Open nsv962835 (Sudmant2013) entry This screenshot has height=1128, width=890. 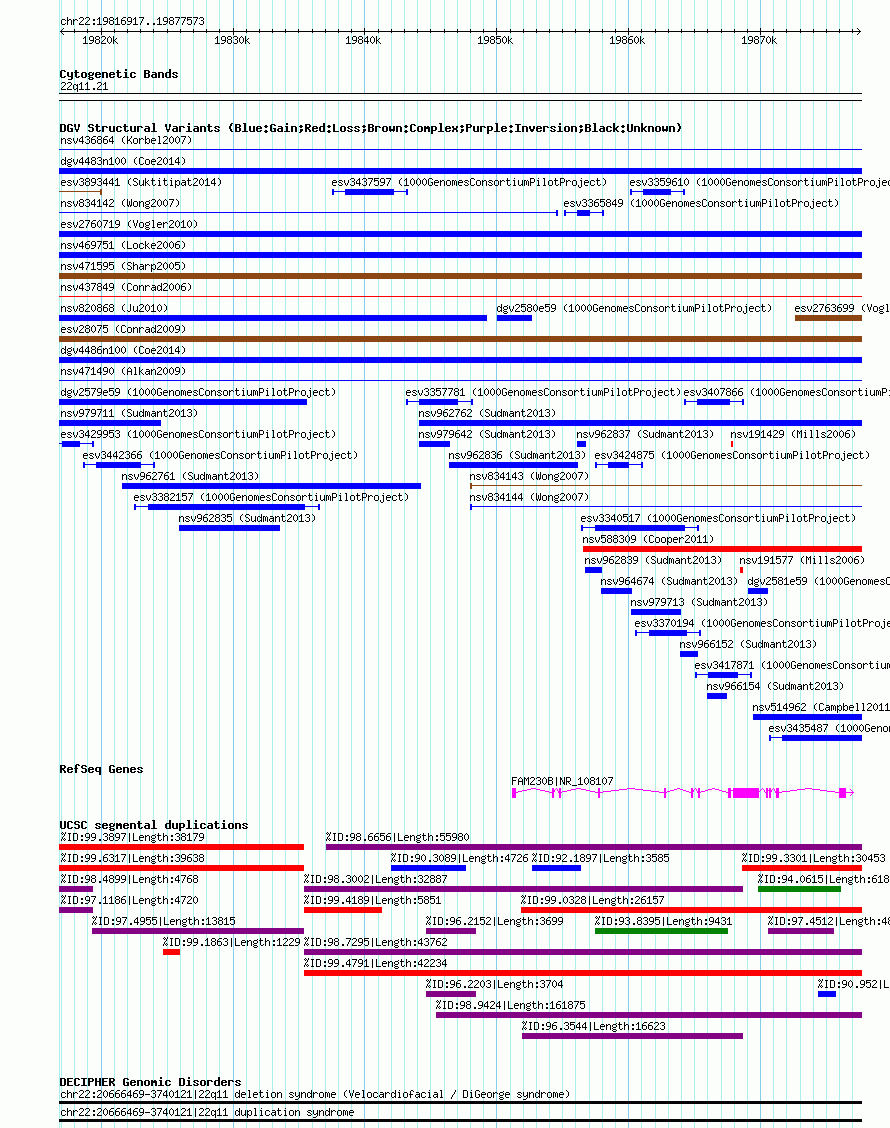[248, 518]
